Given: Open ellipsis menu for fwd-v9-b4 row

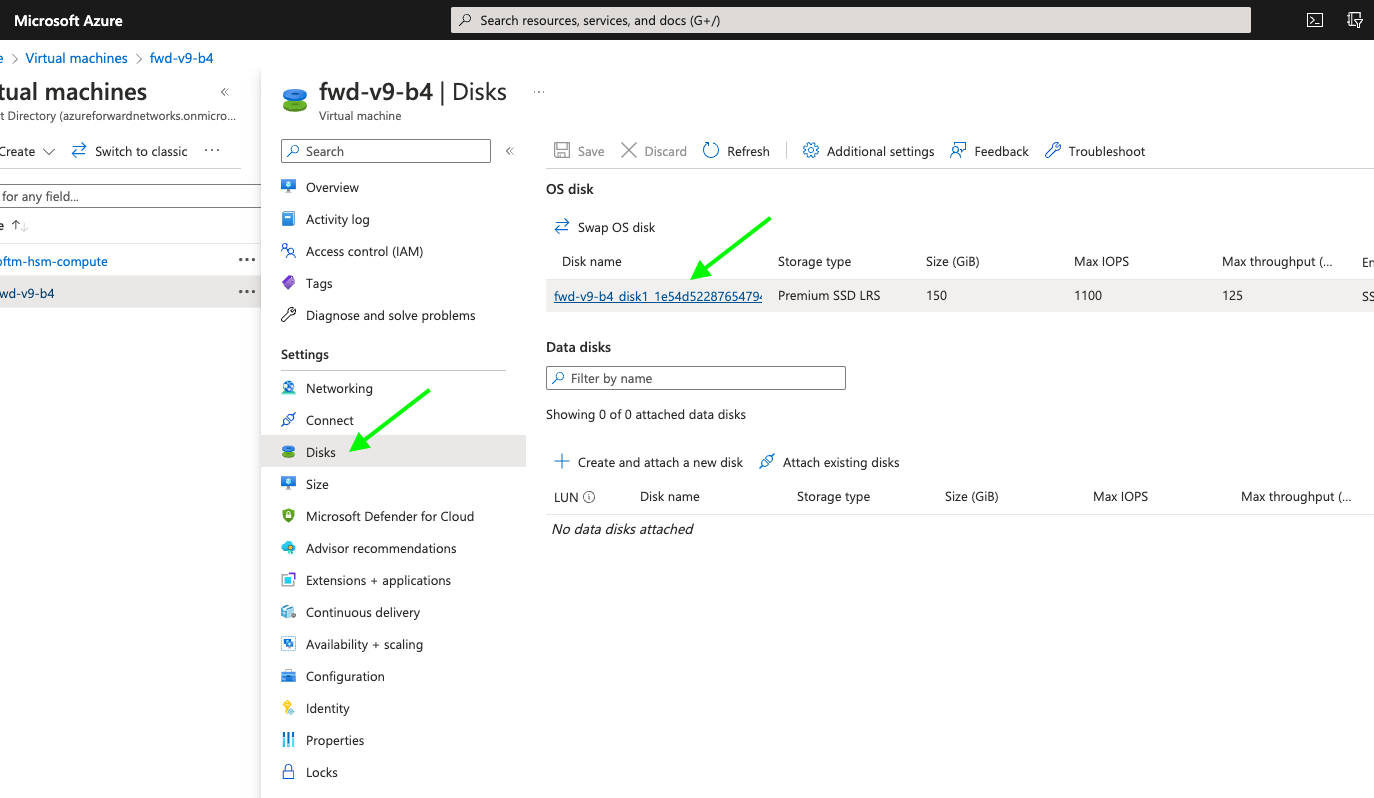Looking at the screenshot, I should pyautogui.click(x=246, y=293).
